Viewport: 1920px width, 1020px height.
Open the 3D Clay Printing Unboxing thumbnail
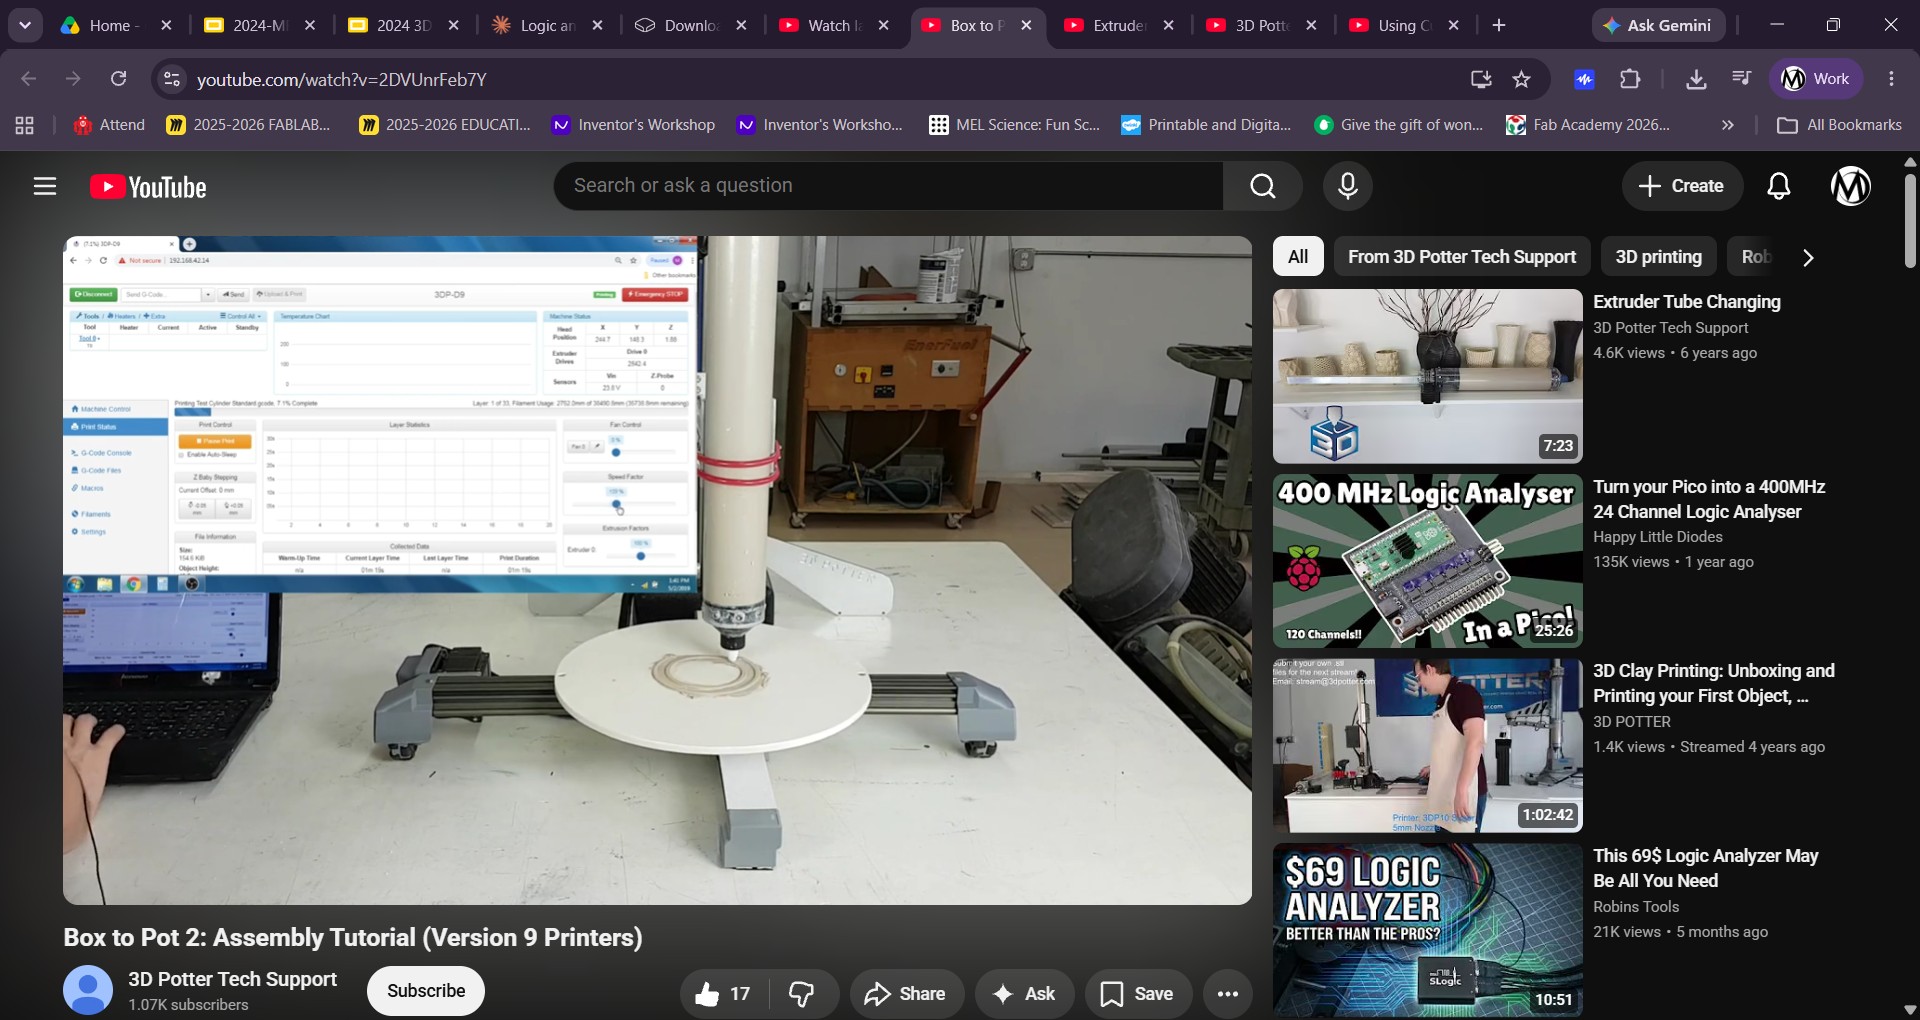pos(1427,746)
